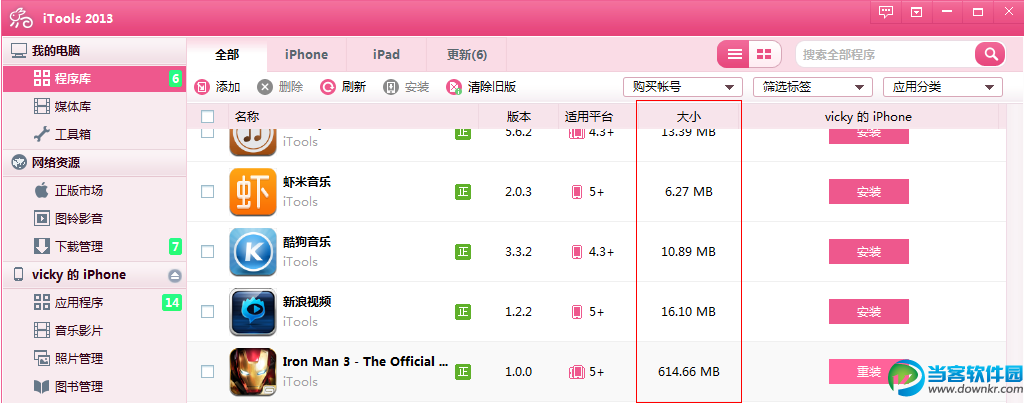Open 照片管理 in sidebar
The width and height of the screenshot is (1024, 403).
pos(93,359)
